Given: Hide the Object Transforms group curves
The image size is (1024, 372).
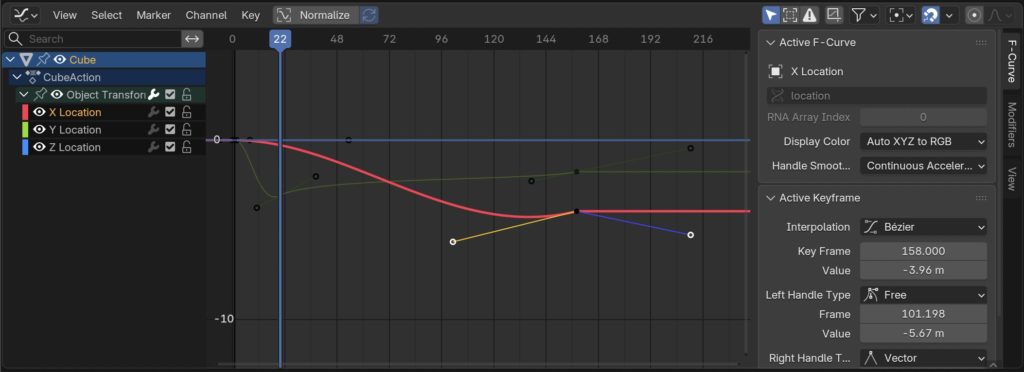Looking at the screenshot, I should click(x=57, y=95).
